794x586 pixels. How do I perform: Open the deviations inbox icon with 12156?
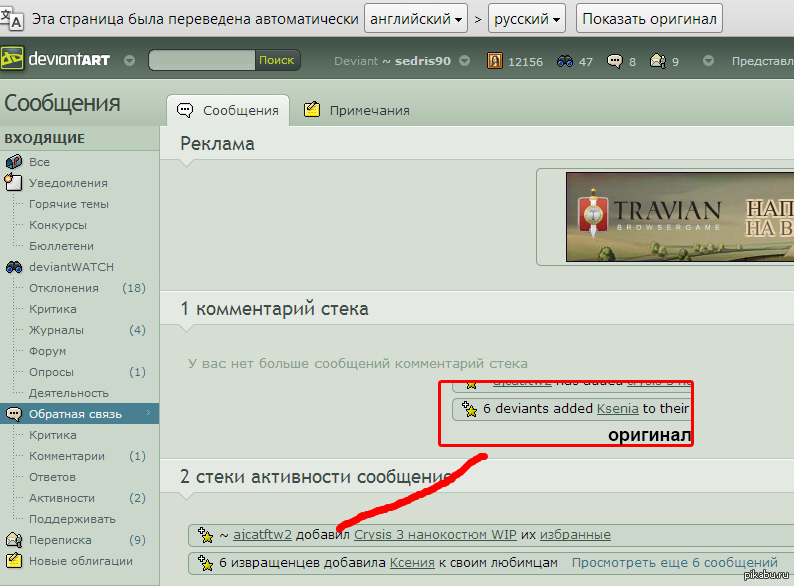[x=495, y=61]
